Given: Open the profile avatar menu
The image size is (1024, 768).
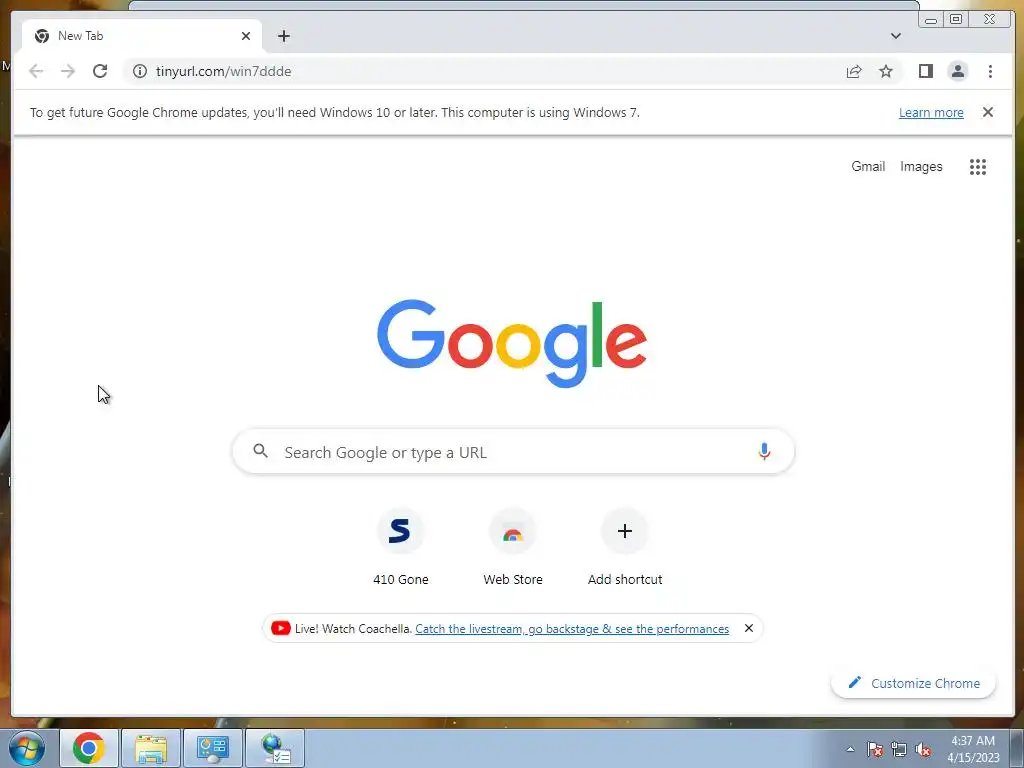Looking at the screenshot, I should click(x=957, y=71).
